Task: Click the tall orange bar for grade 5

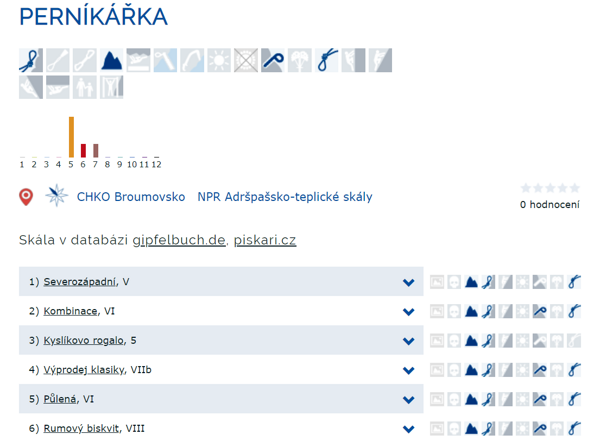Action: tap(71, 137)
